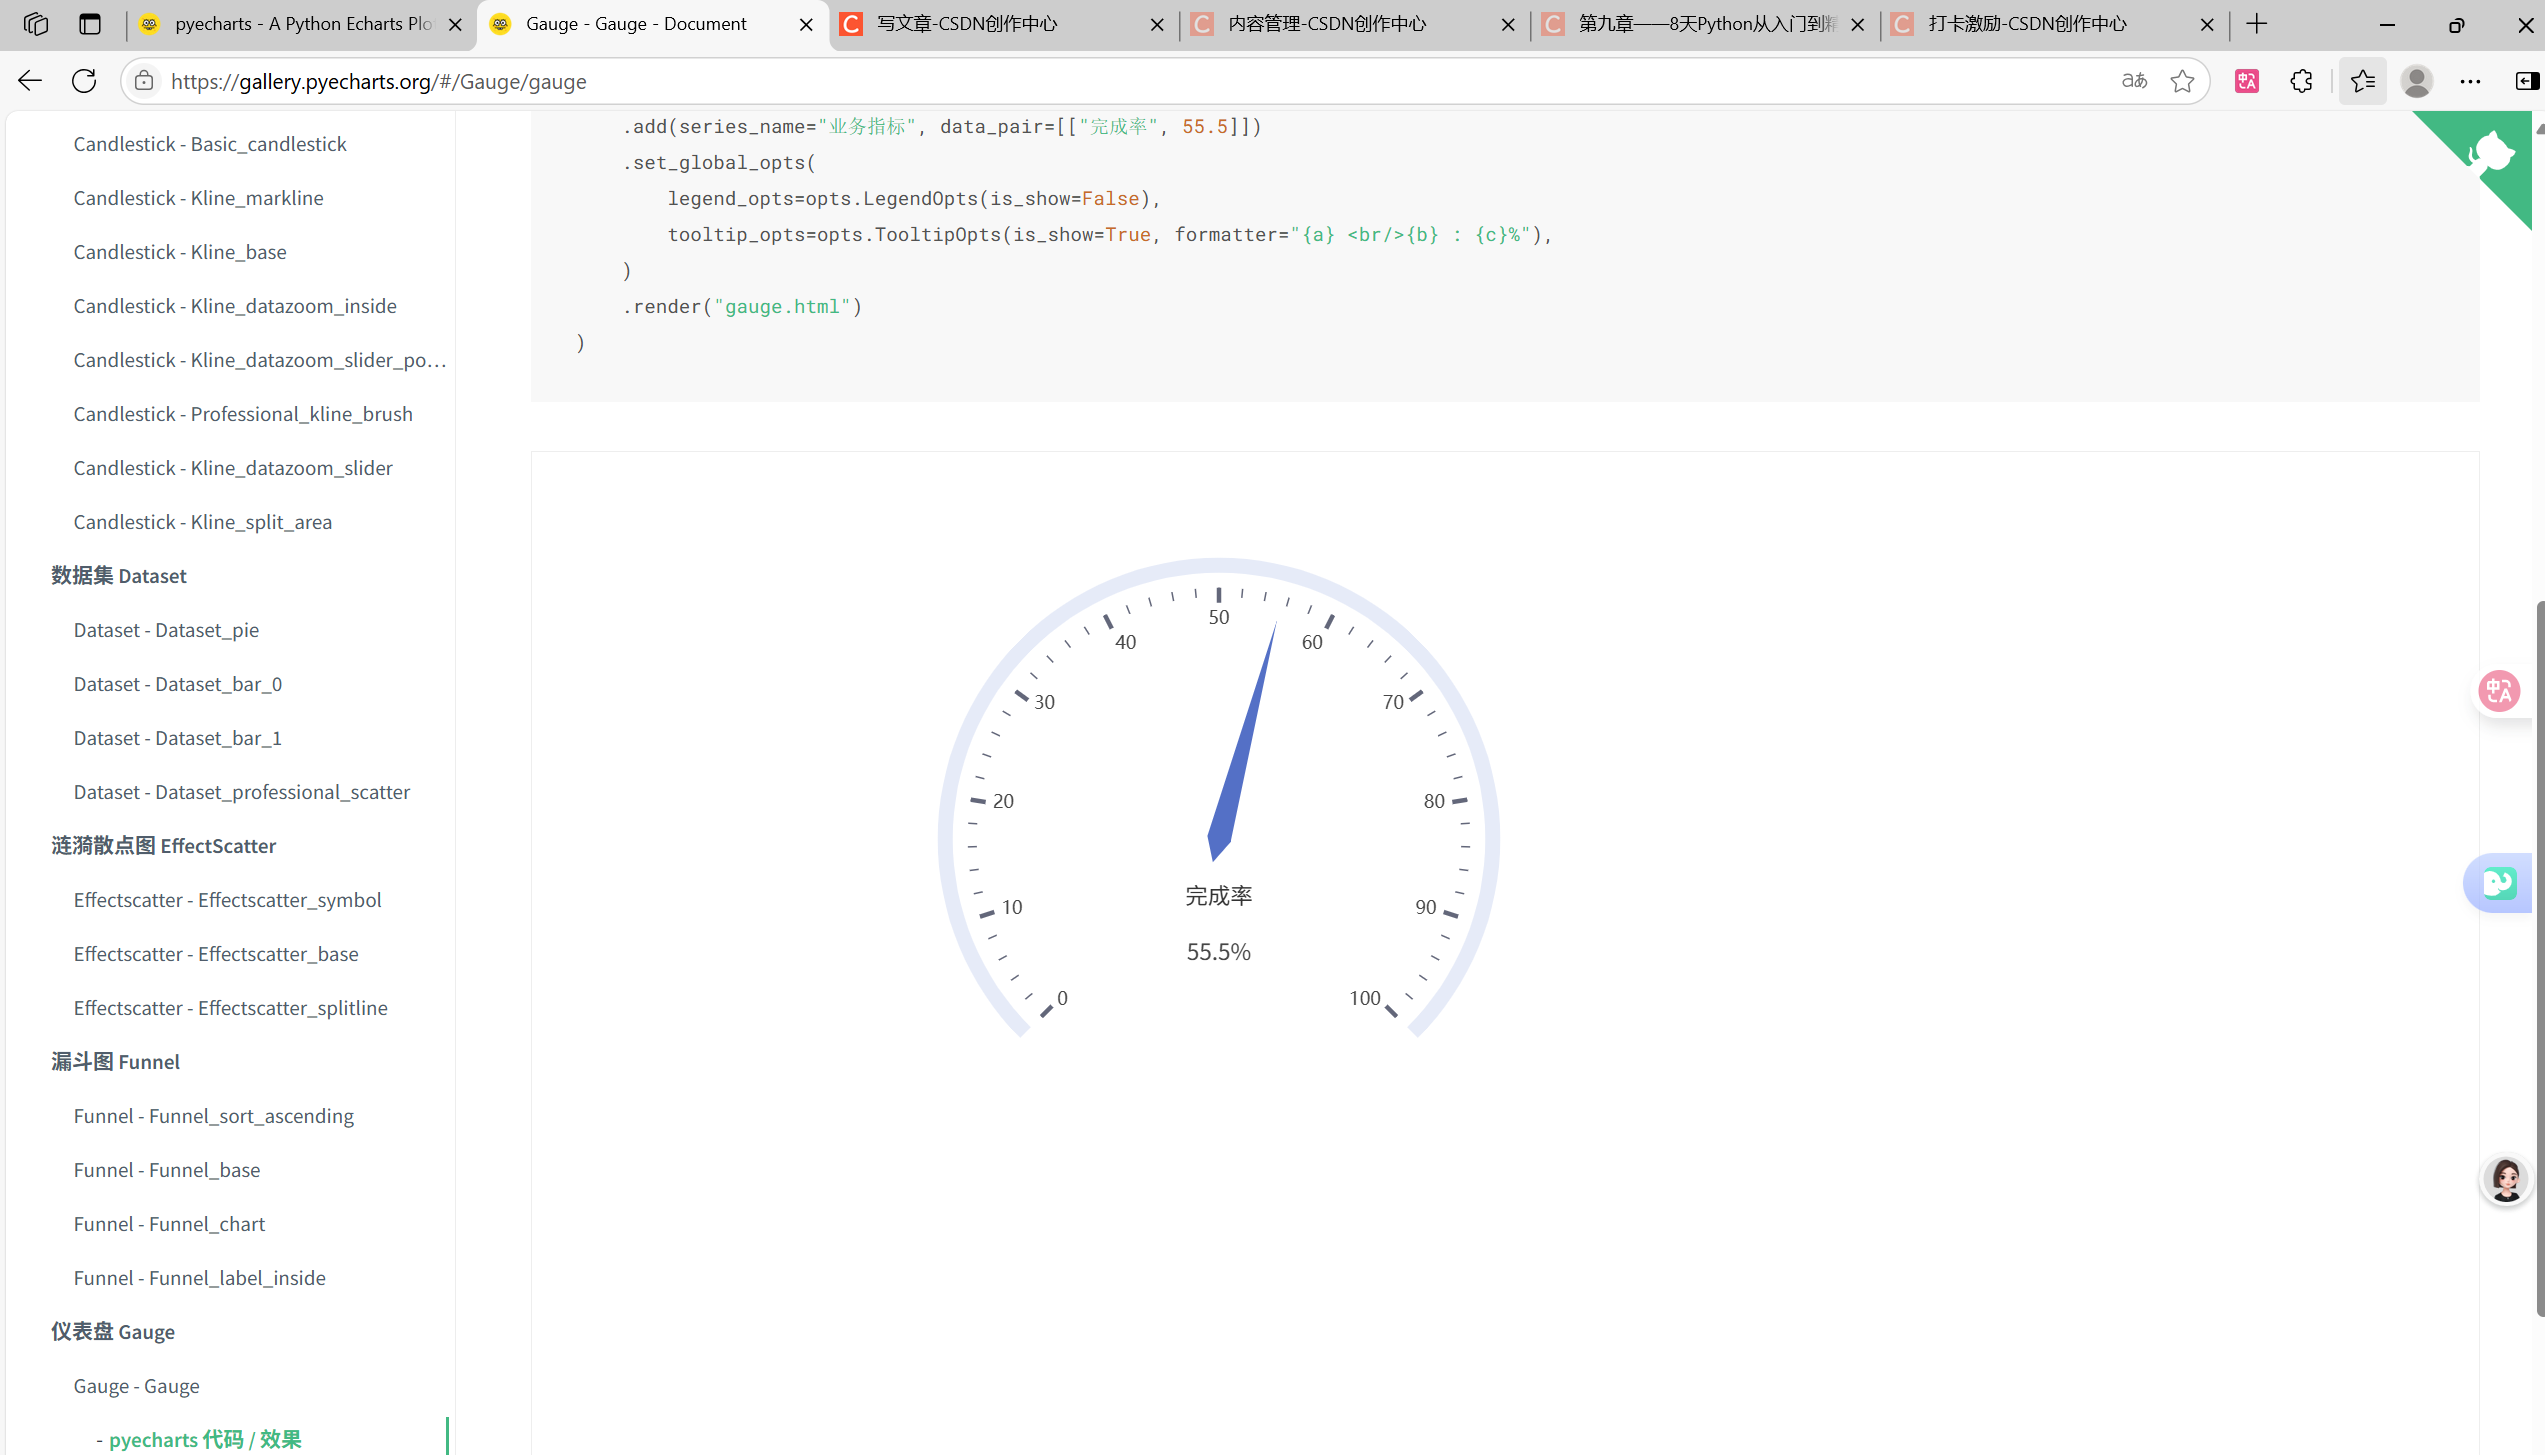Open browser settings and more menu

[2470, 81]
